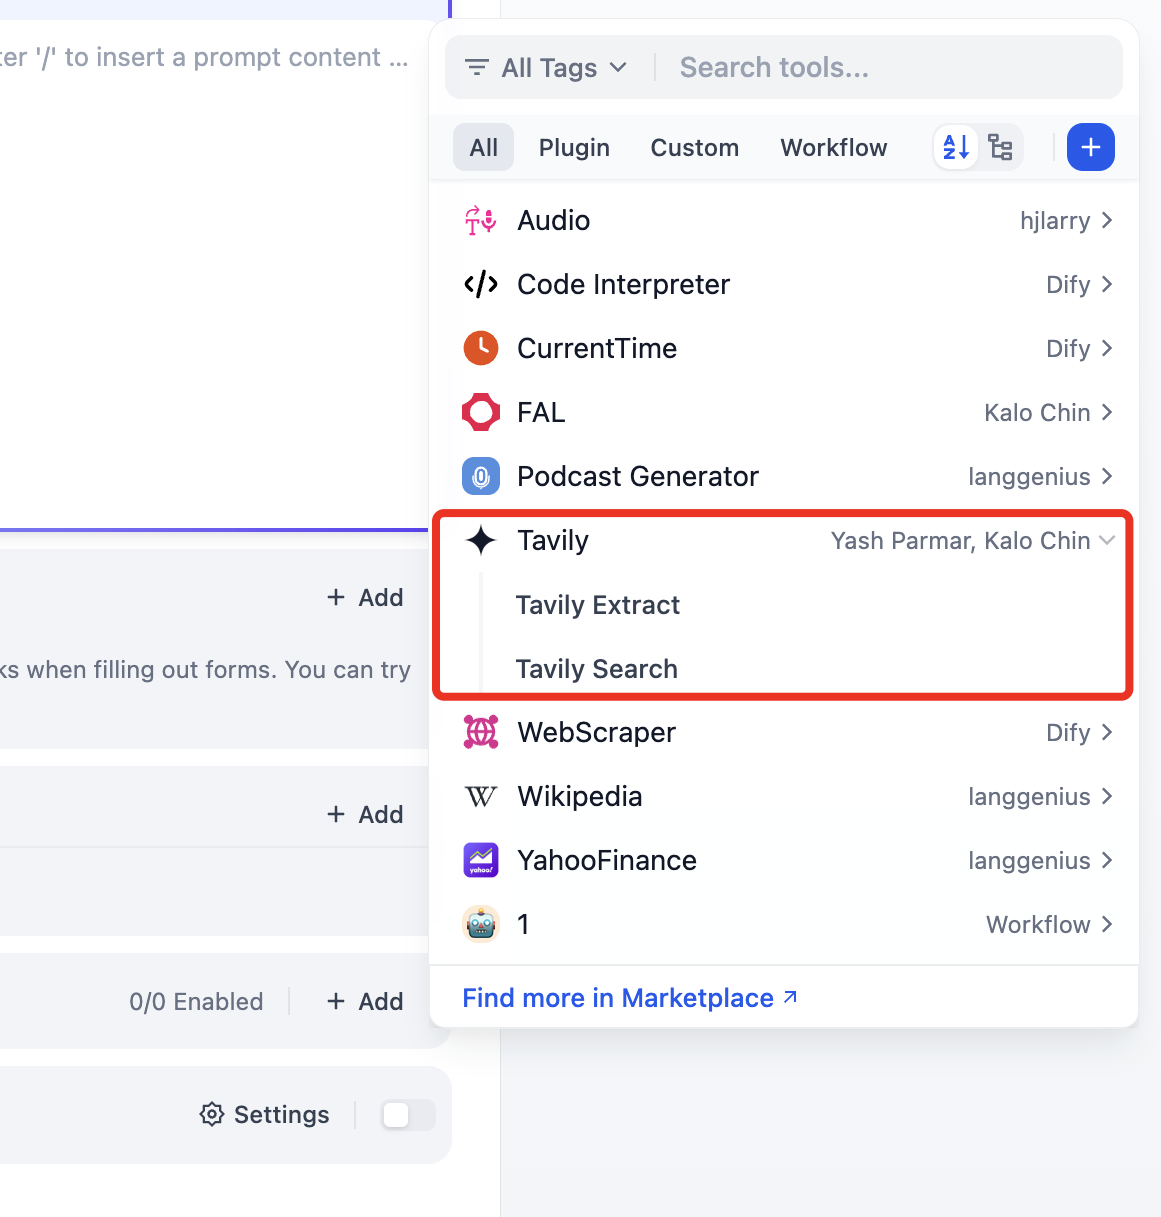Collapse the Tavily tool group
This screenshot has width=1161, height=1217.
click(1106, 540)
